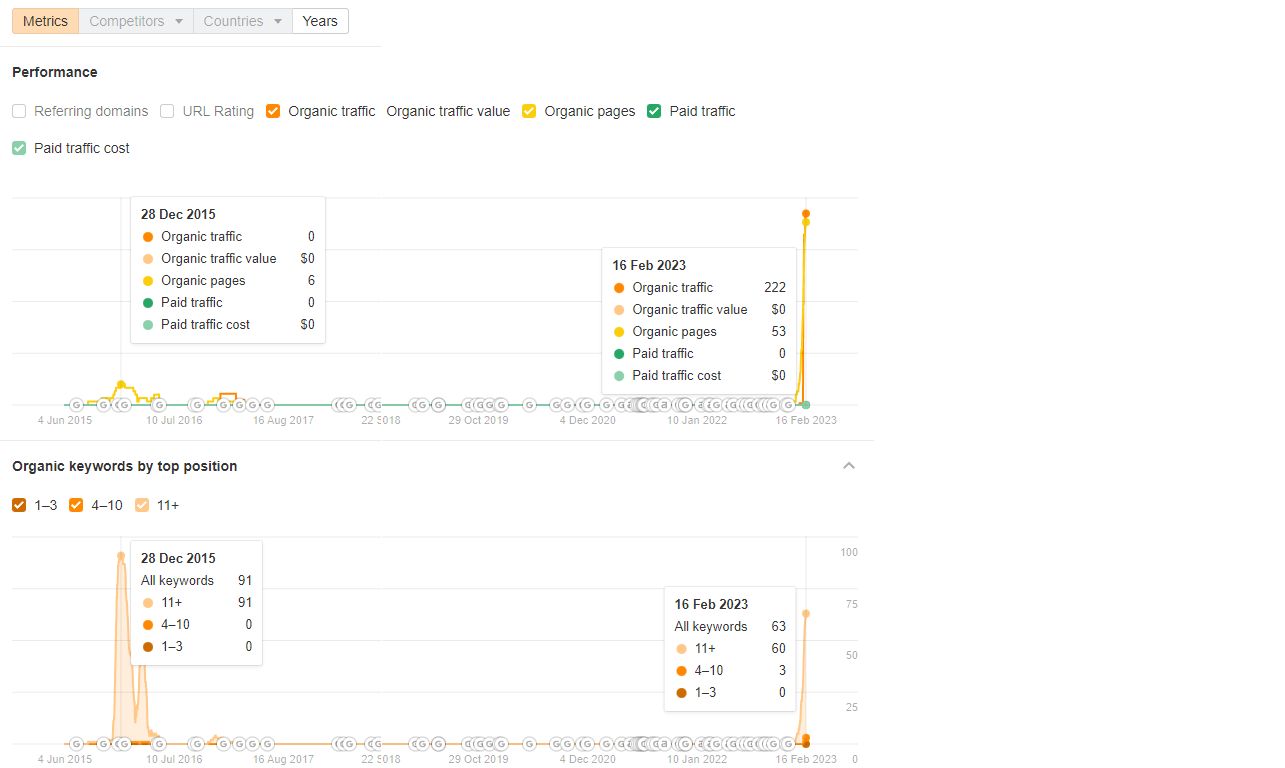Click the last G marker before 16 Feb 2023 in Performance chart
1285x768 pixels.
788,405
